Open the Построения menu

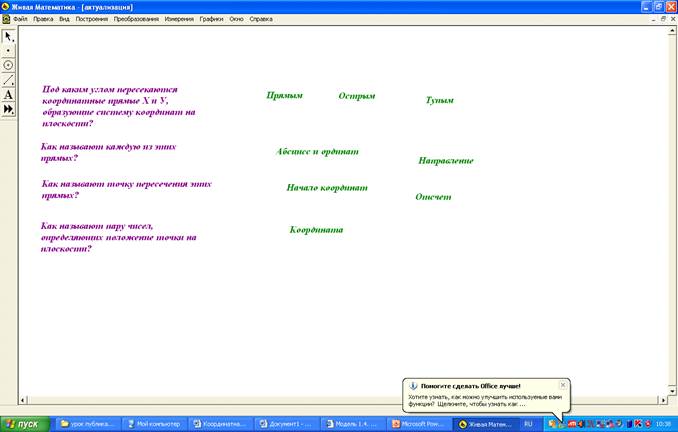pos(92,19)
